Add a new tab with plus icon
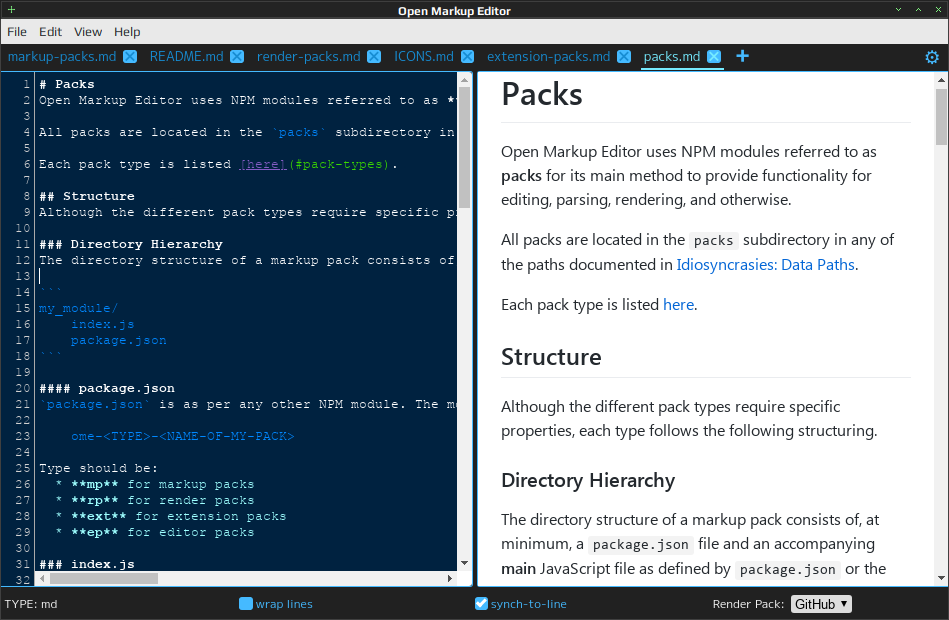The height and width of the screenshot is (620, 949). 743,56
